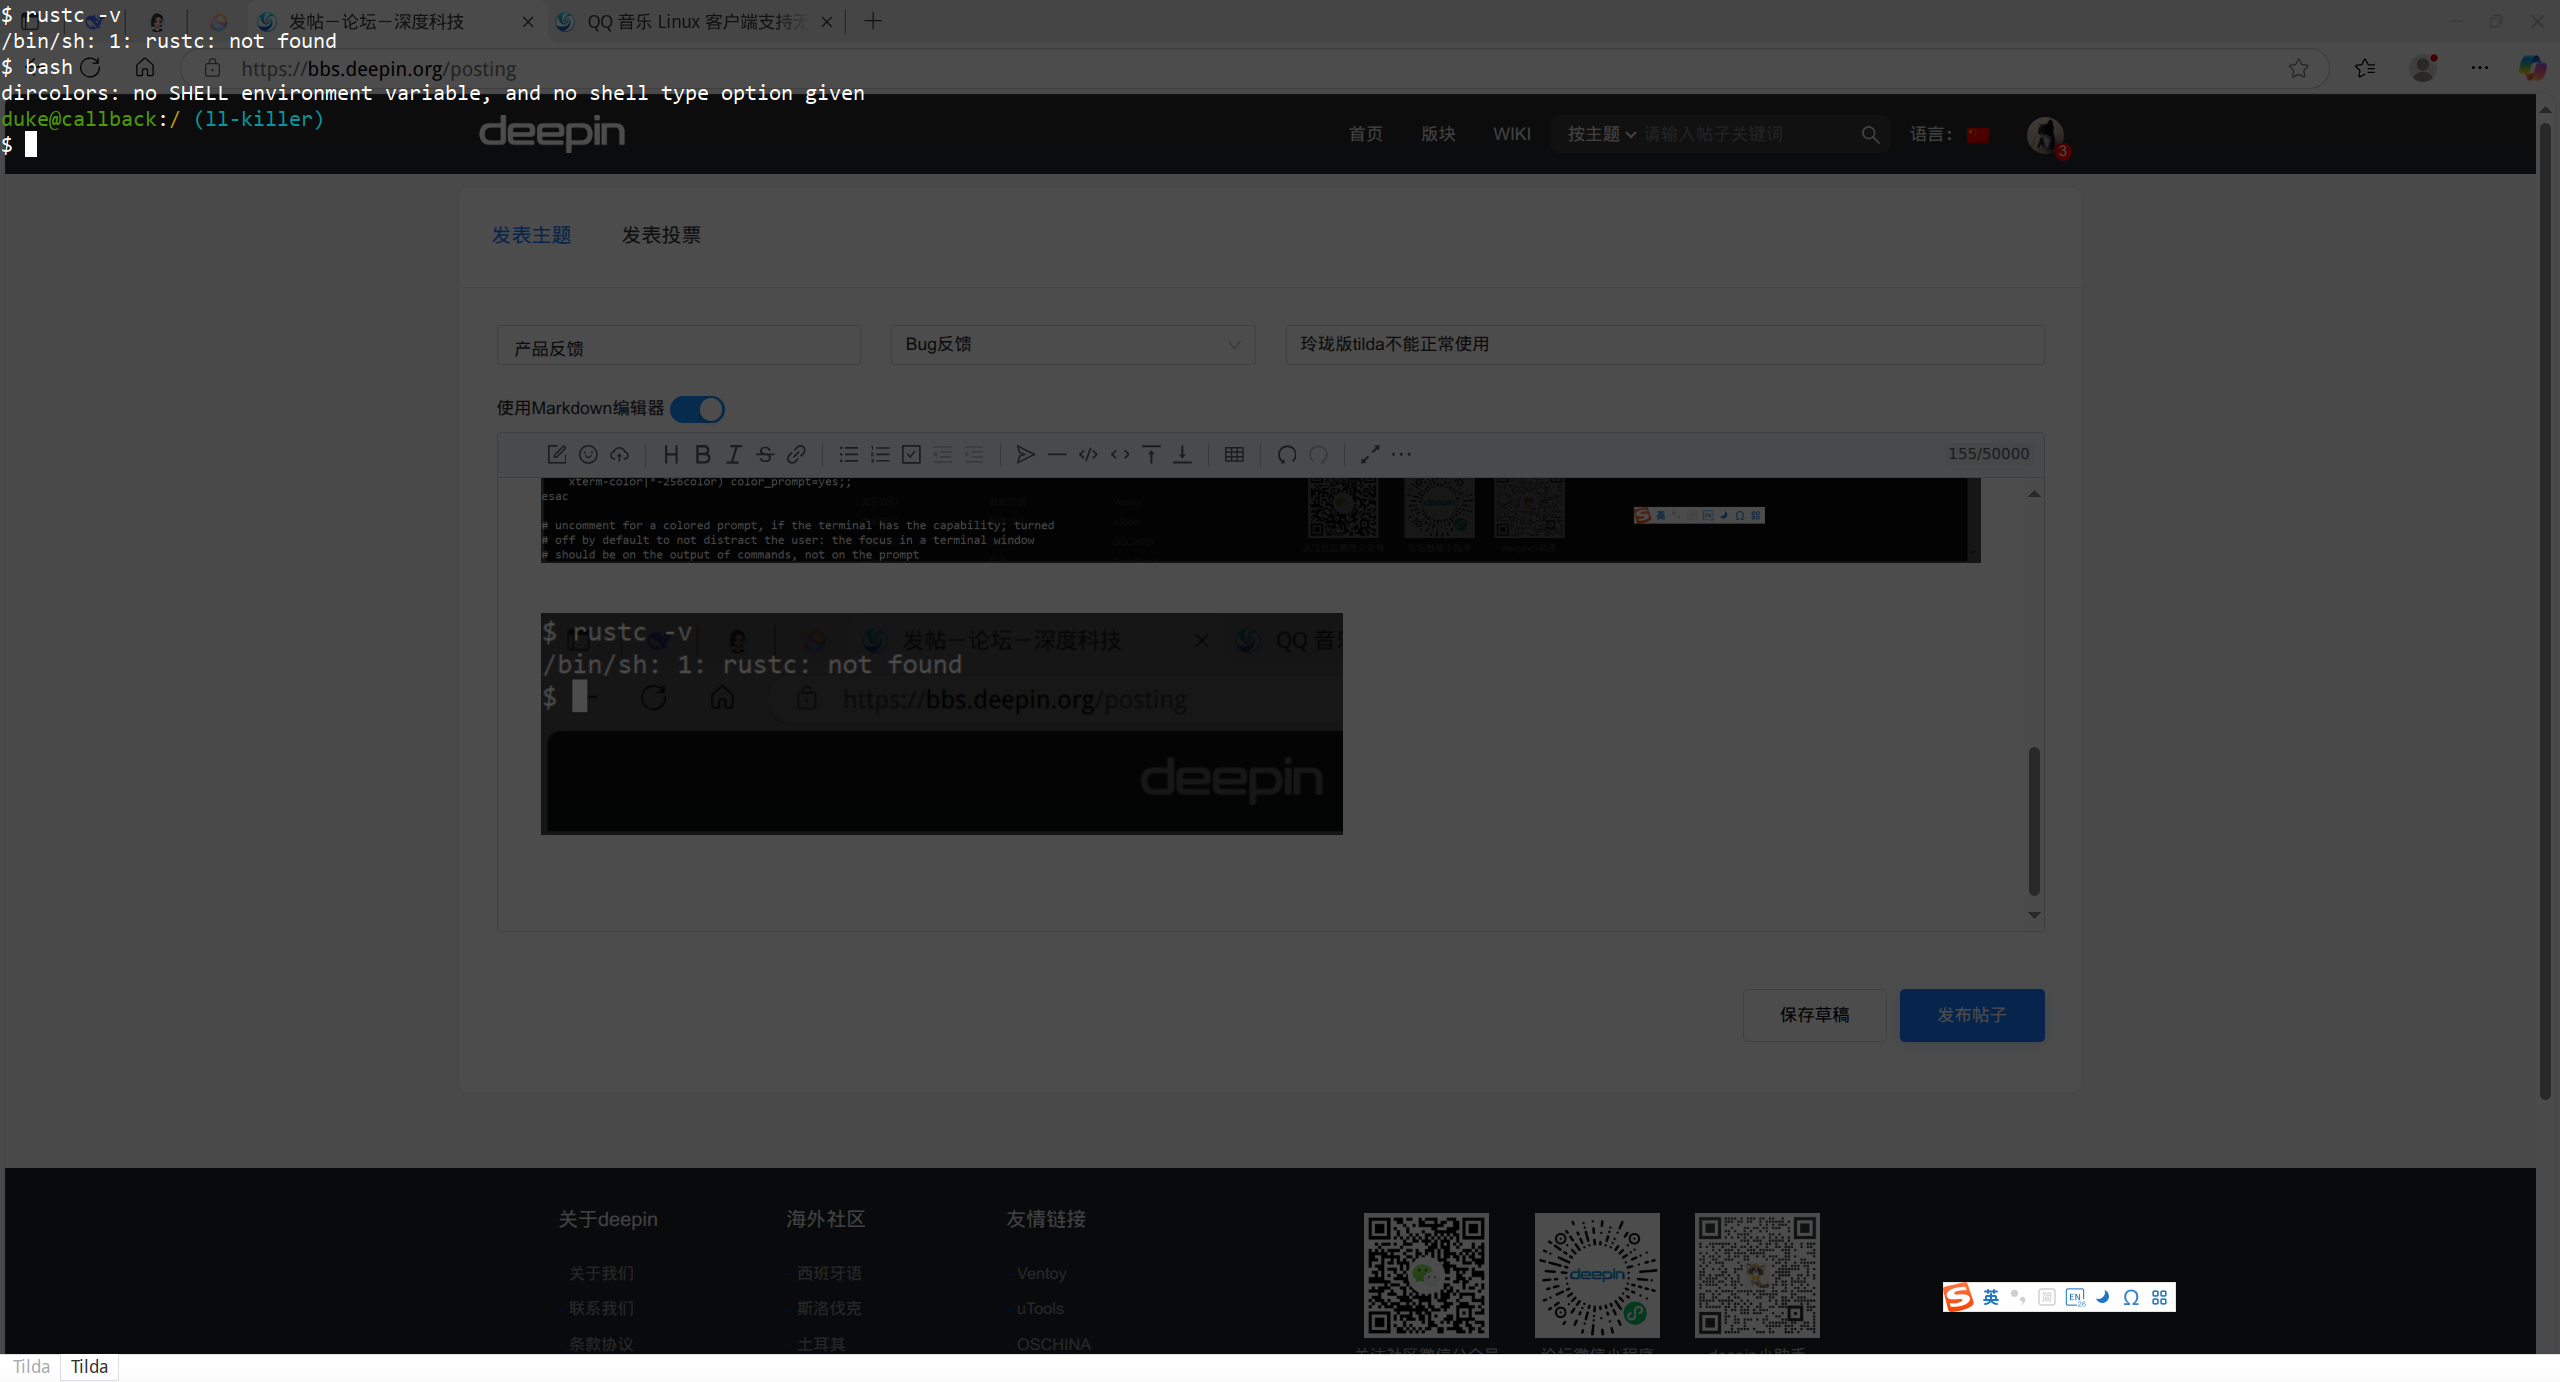The height and width of the screenshot is (1382, 2560).
Task: Click the user avatar in the deepin header
Action: point(2045,135)
